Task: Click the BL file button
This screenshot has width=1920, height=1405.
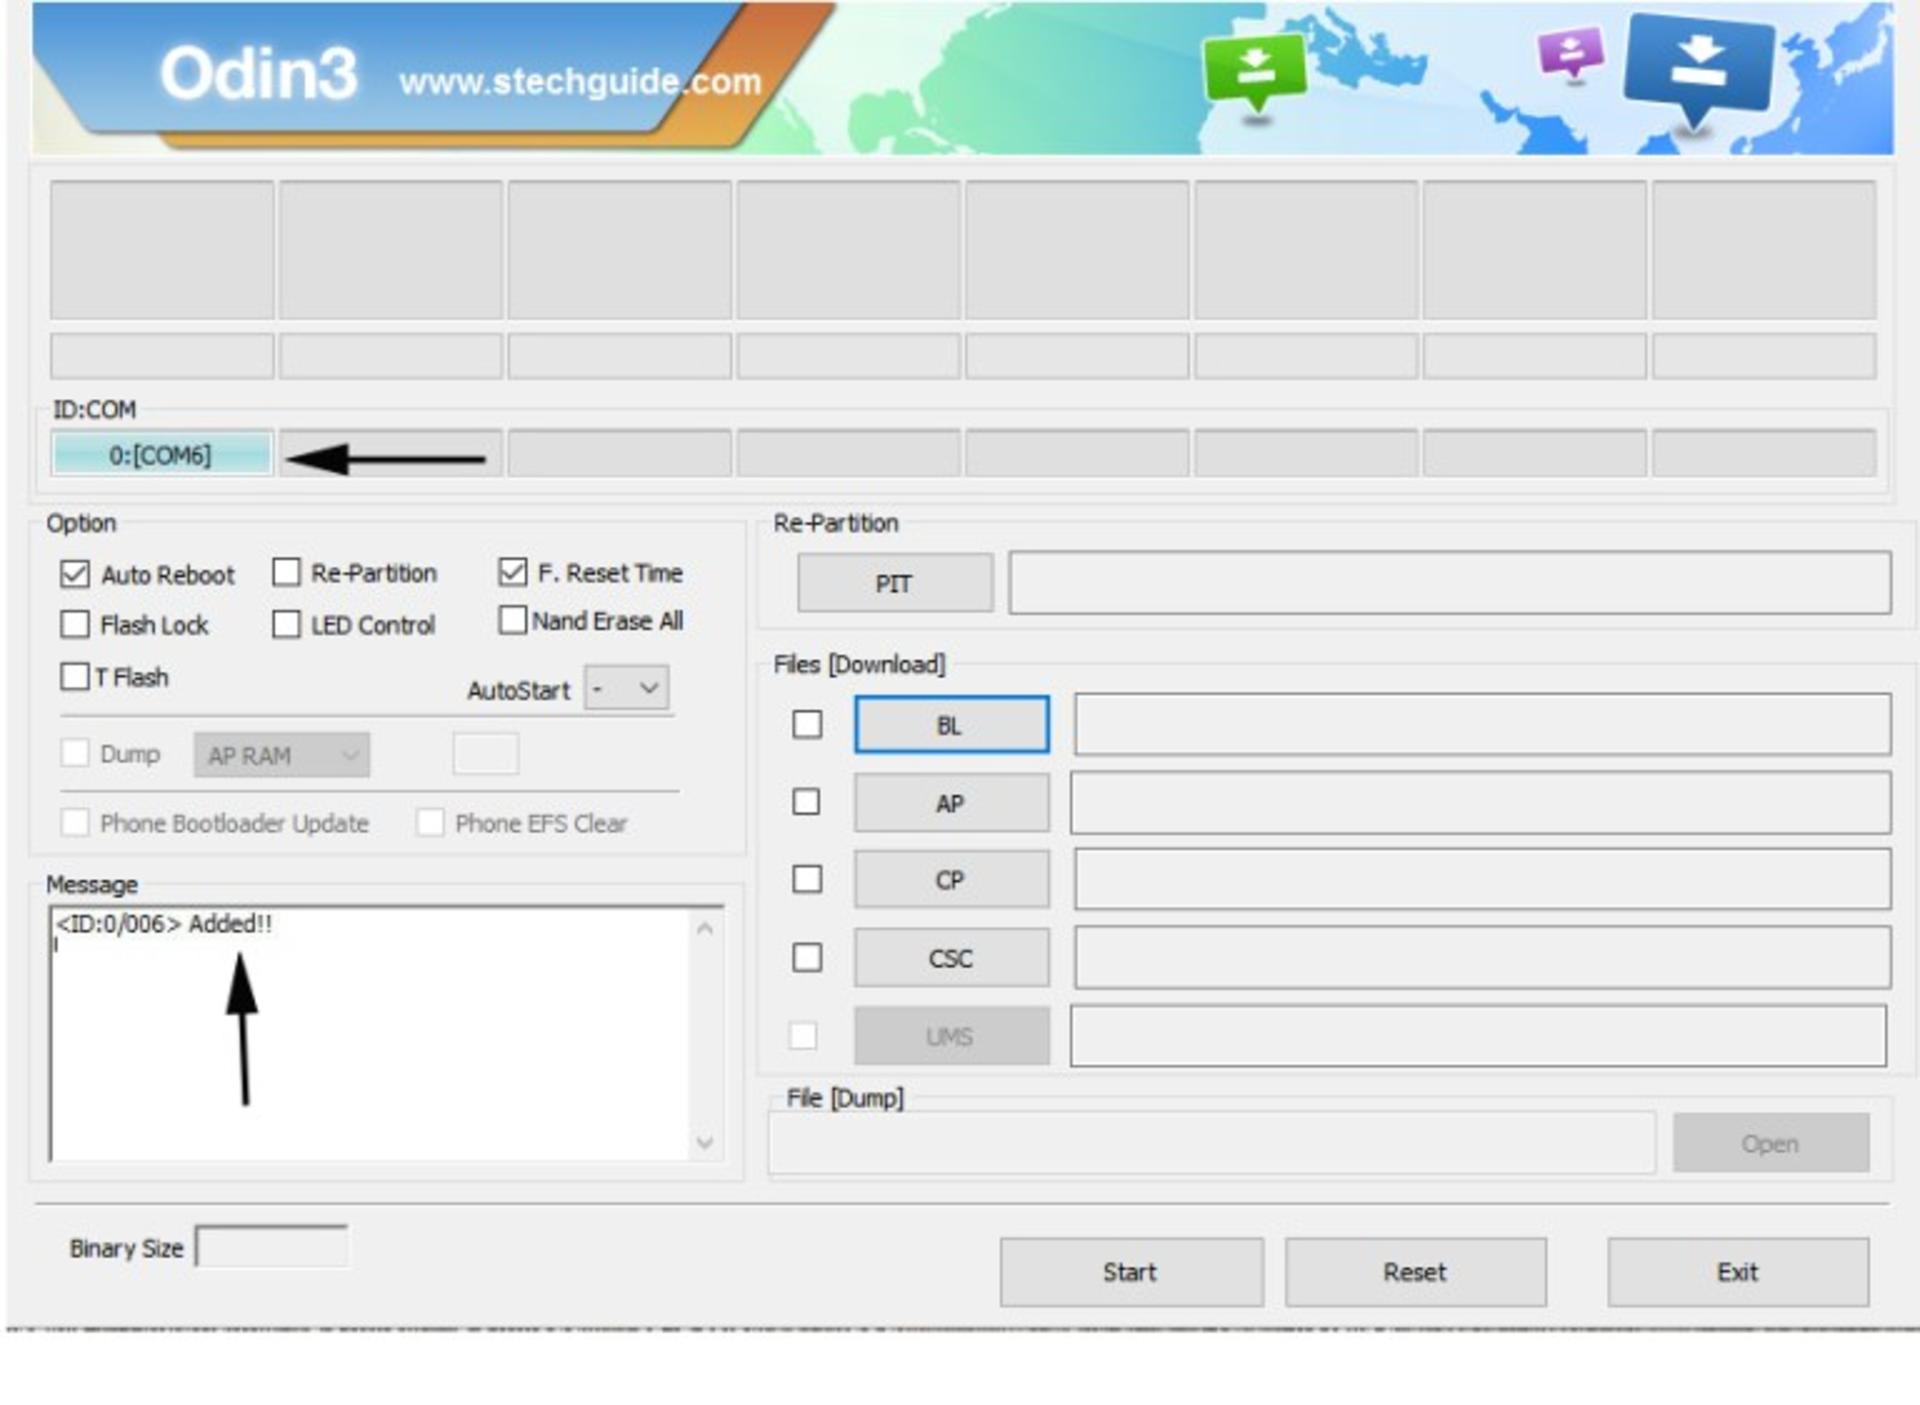Action: [951, 725]
